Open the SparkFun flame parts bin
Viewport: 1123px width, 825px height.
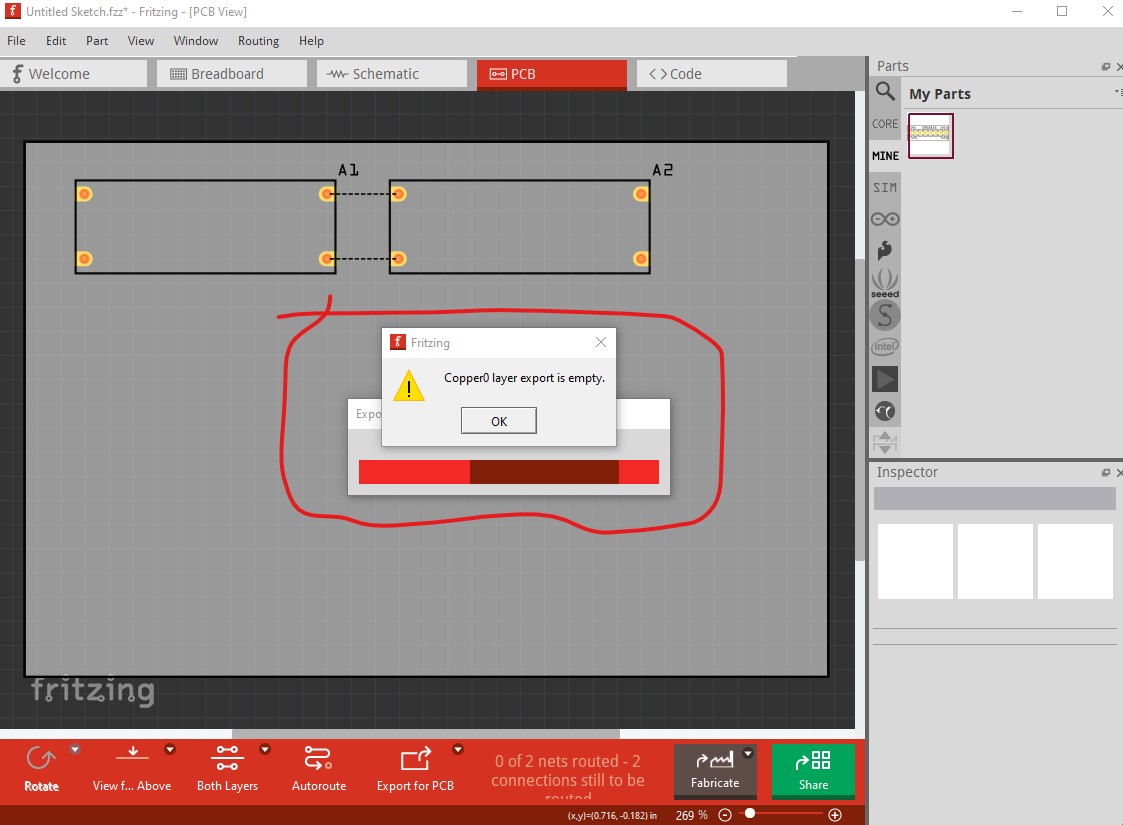885,250
